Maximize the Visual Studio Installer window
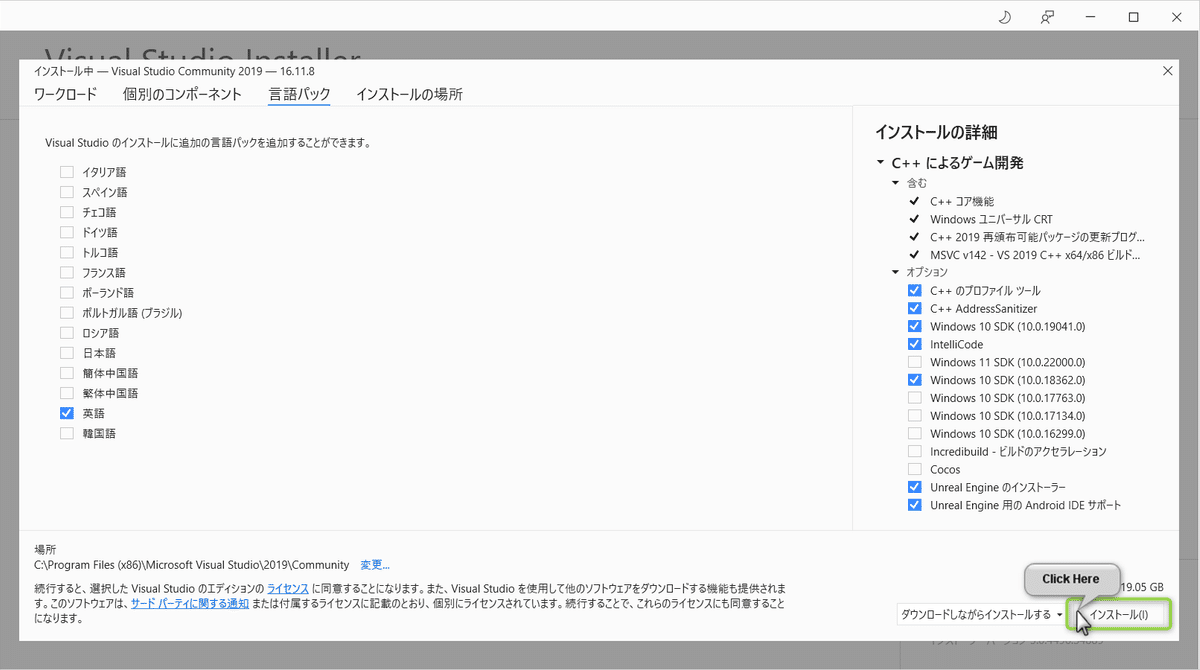This screenshot has height=670, width=1200. point(1134,17)
